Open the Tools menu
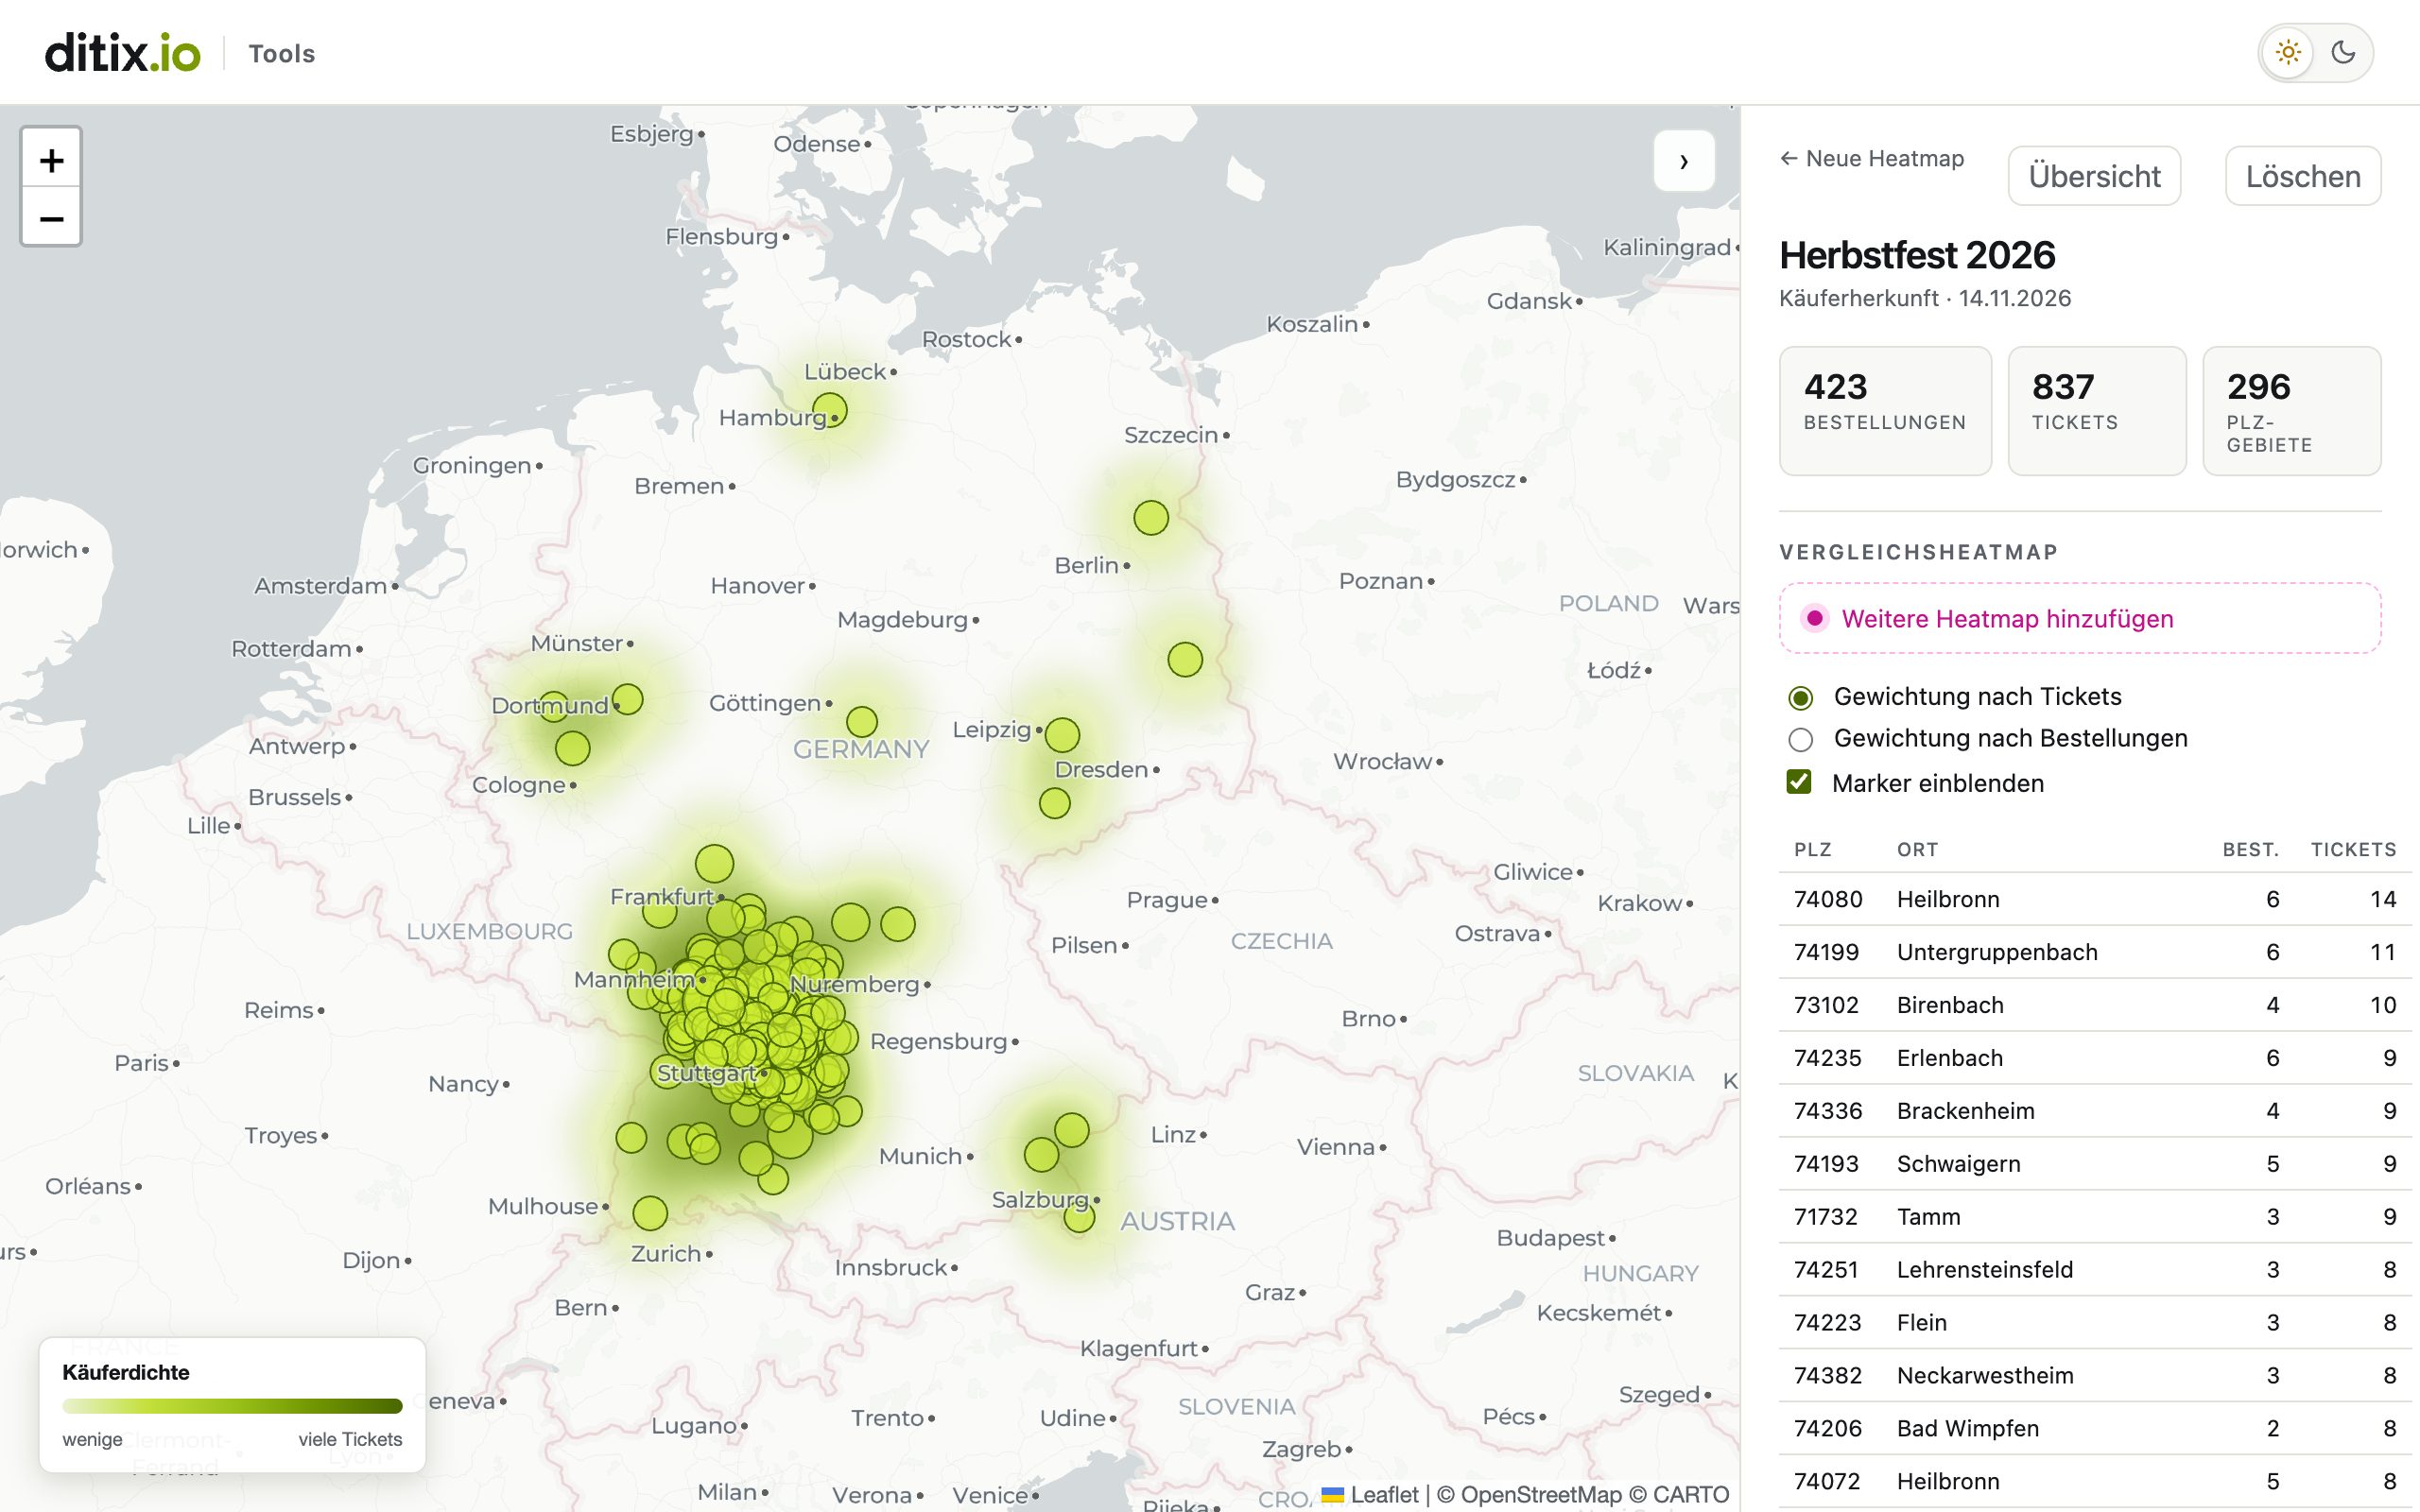2420x1512 pixels. (281, 53)
